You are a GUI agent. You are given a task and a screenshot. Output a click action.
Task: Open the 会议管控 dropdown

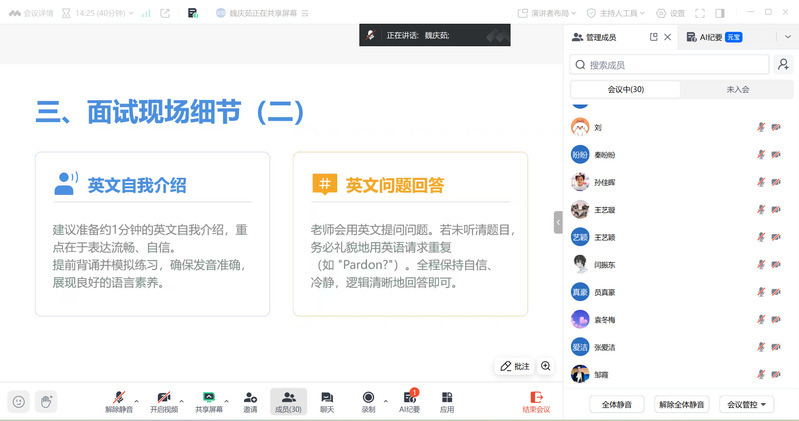pyautogui.click(x=748, y=404)
